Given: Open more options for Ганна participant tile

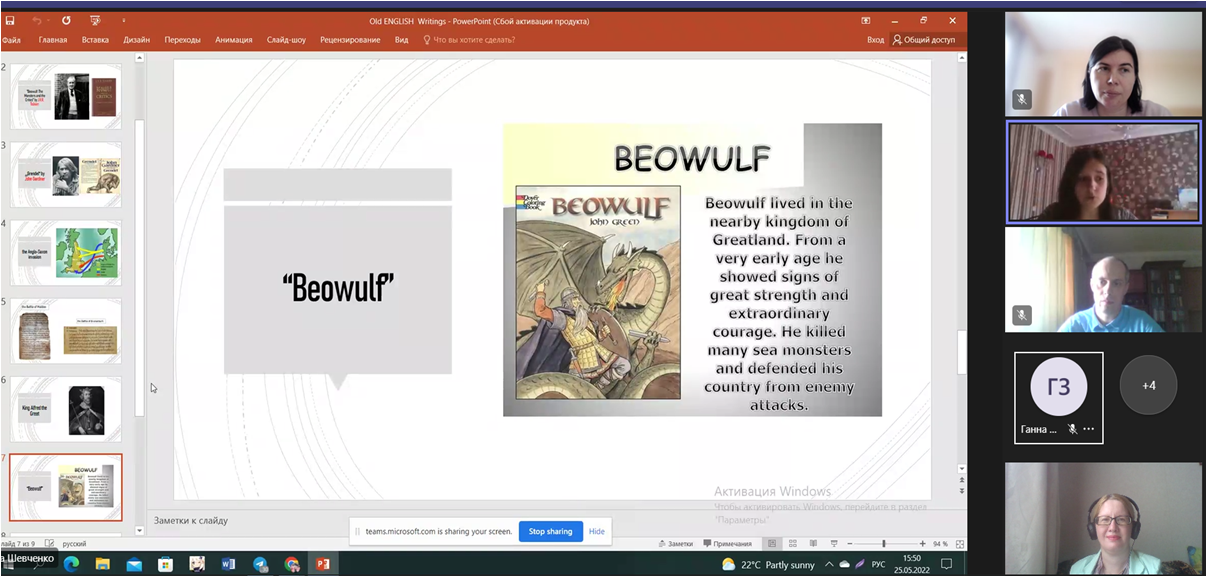Looking at the screenshot, I should pos(1088,429).
